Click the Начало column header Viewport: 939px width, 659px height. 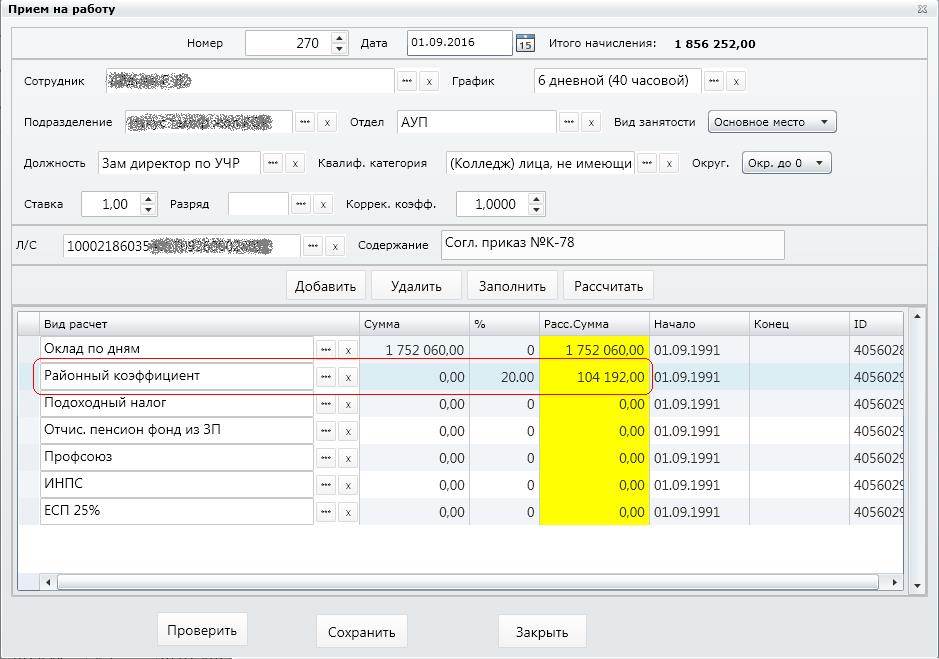699,324
